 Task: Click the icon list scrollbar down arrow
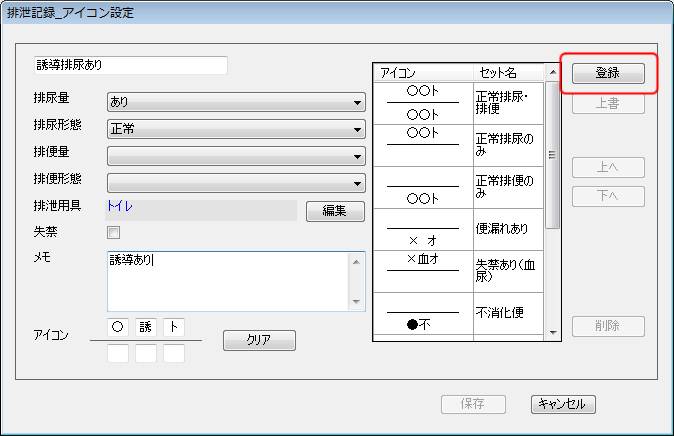pyautogui.click(x=552, y=333)
